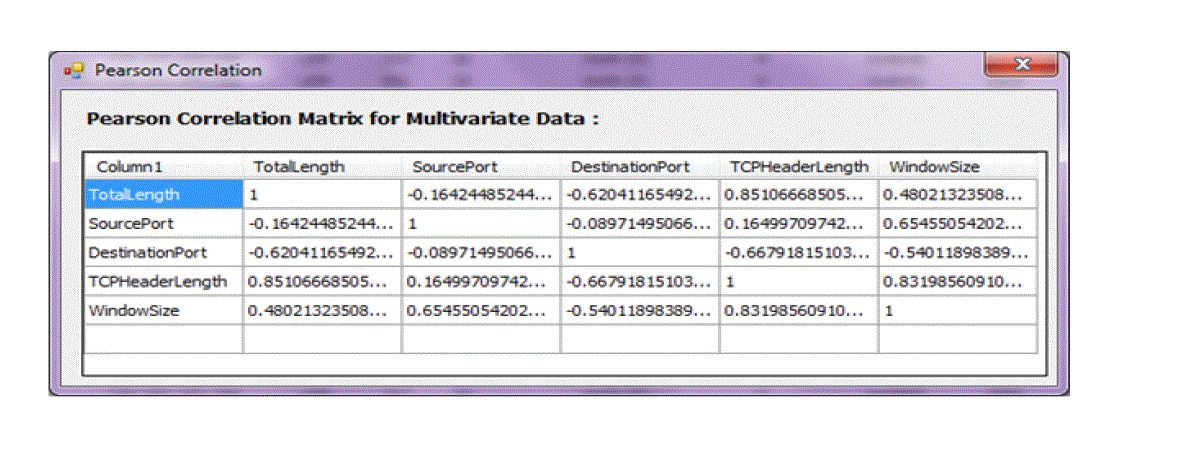This screenshot has width=1184, height=468.
Task: Click the TotalLength column header
Action: 299,167
